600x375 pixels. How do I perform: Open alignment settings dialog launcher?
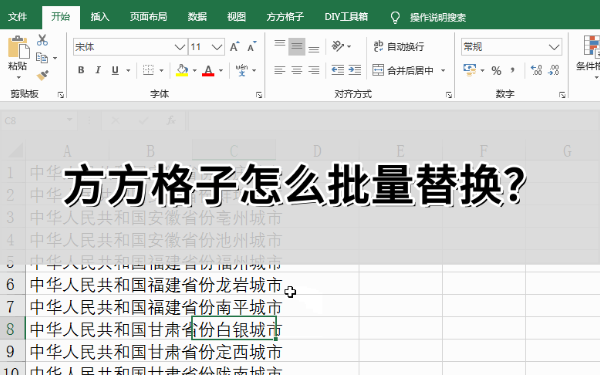tap(449, 95)
